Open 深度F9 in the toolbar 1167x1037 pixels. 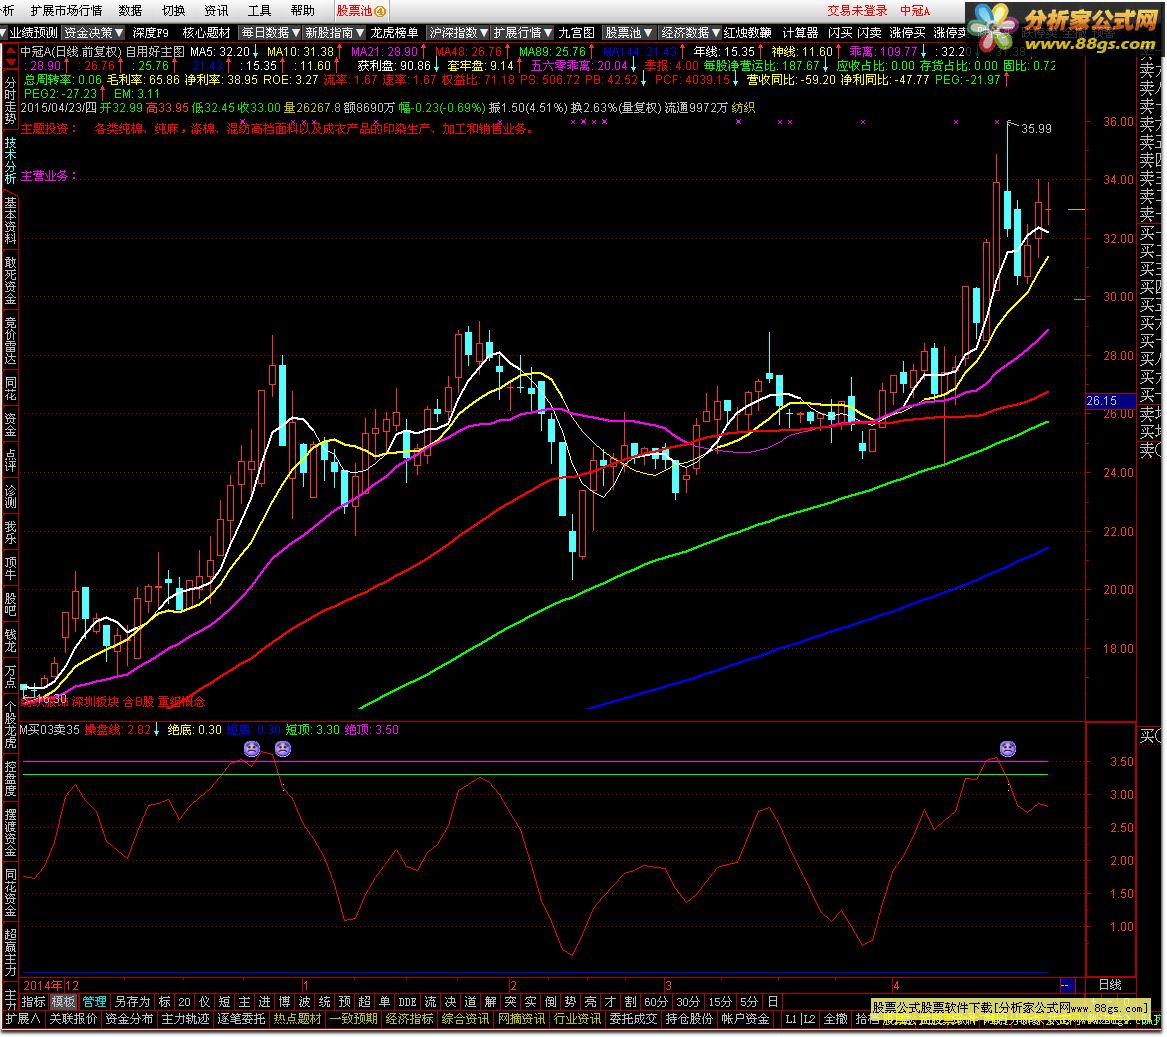point(151,33)
